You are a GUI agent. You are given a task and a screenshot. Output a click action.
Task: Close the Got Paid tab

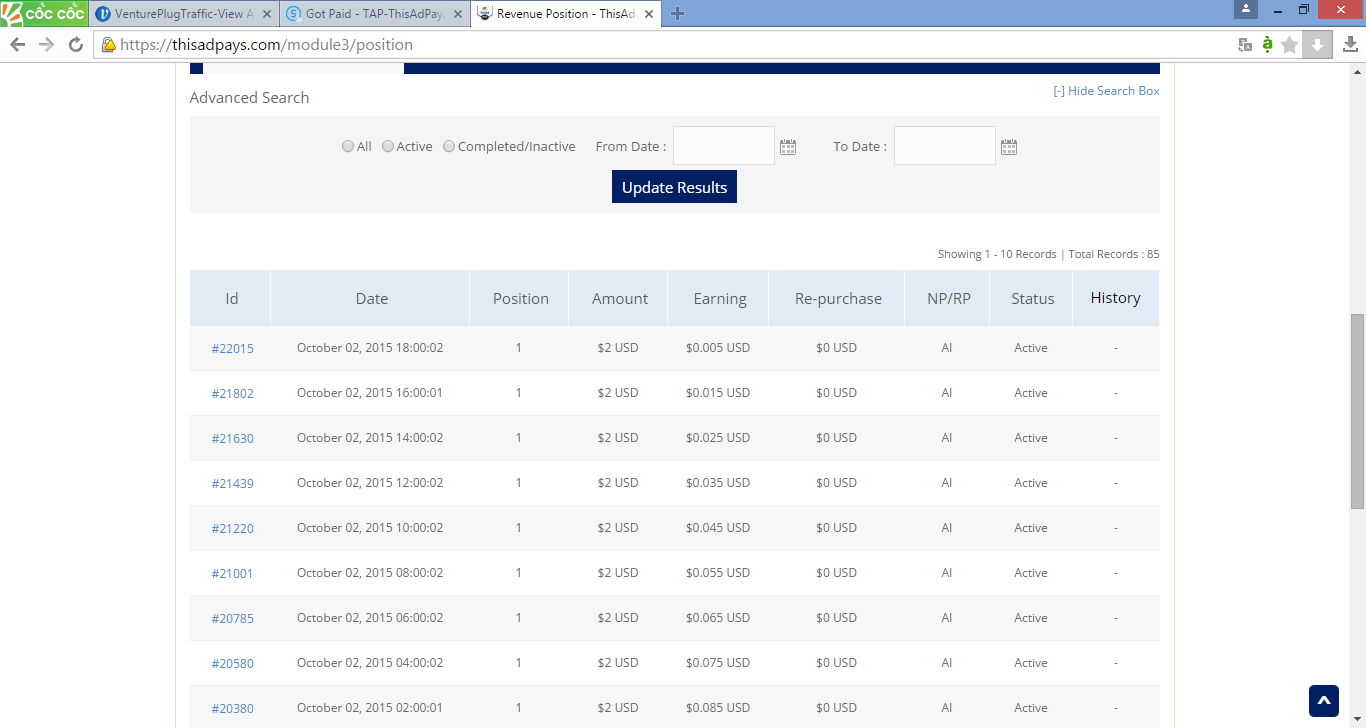(x=458, y=14)
